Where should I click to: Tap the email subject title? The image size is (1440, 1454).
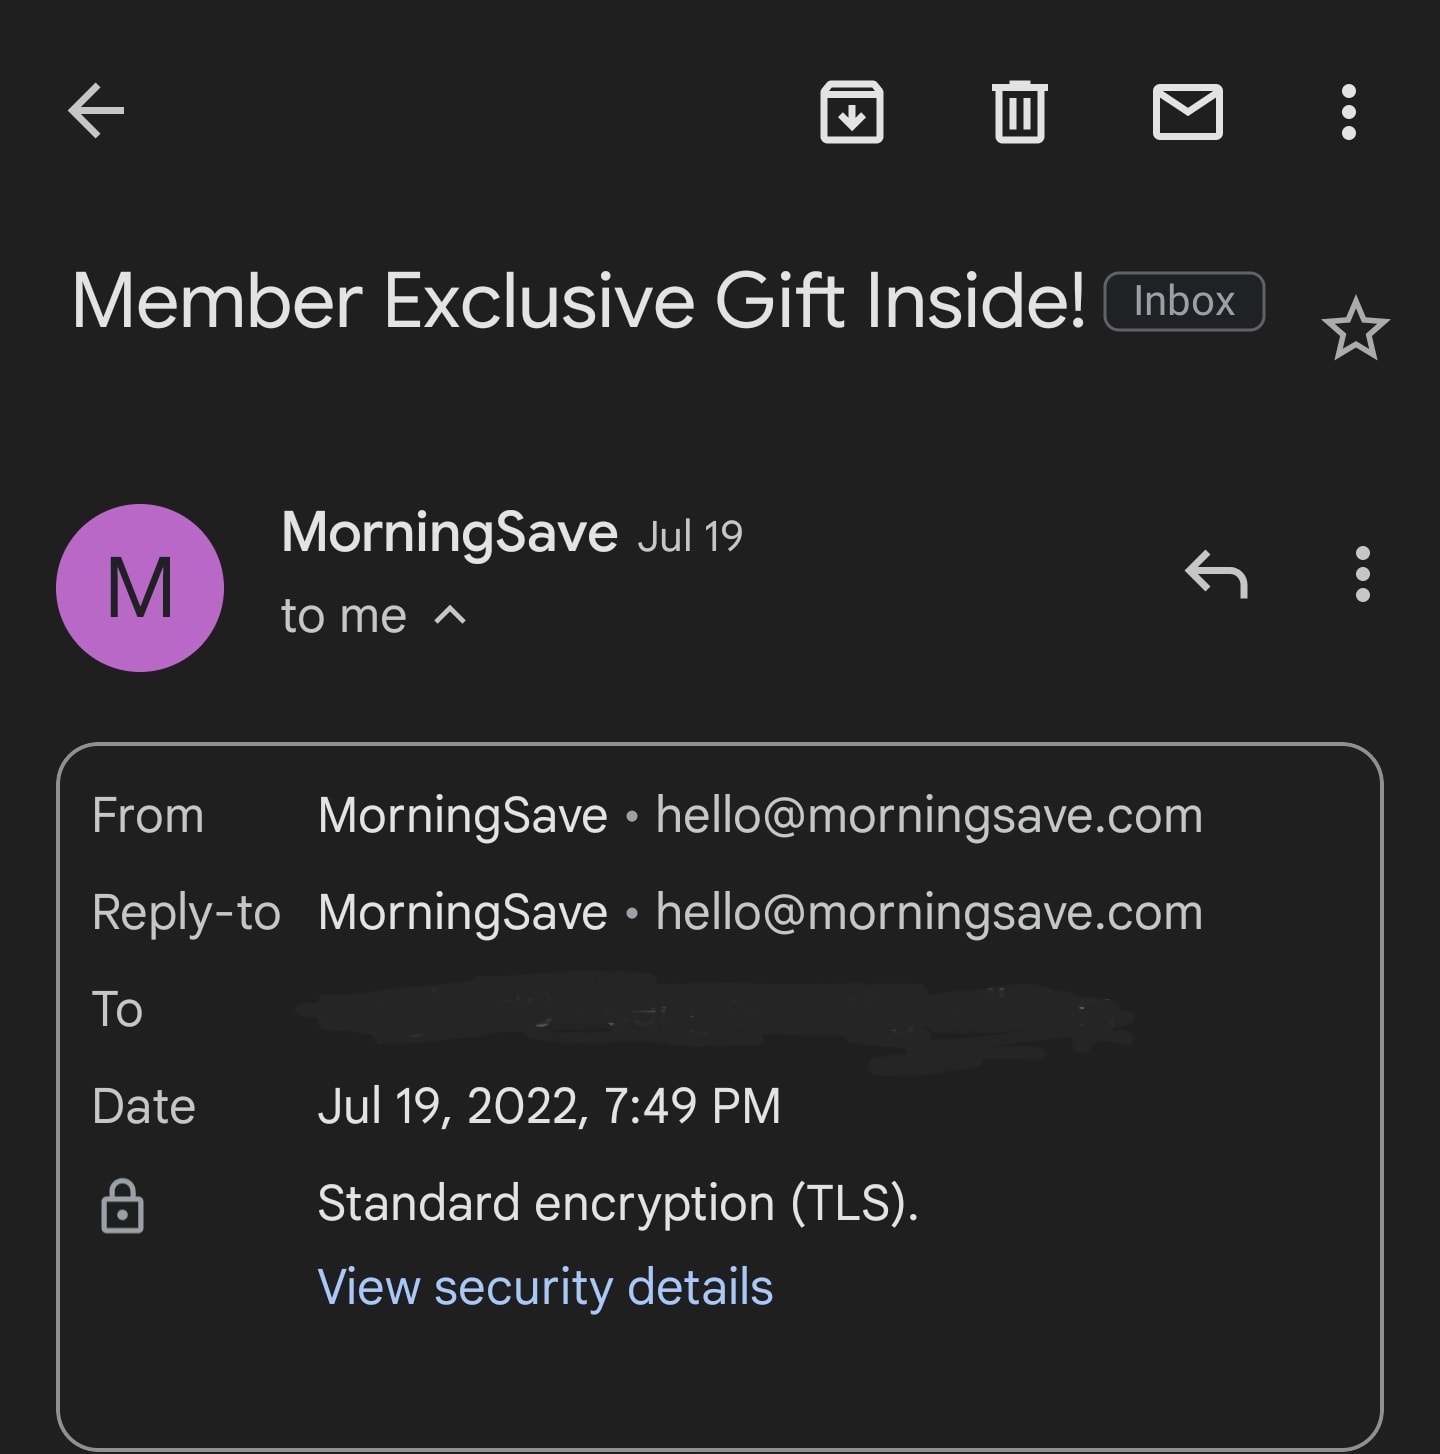[578, 301]
